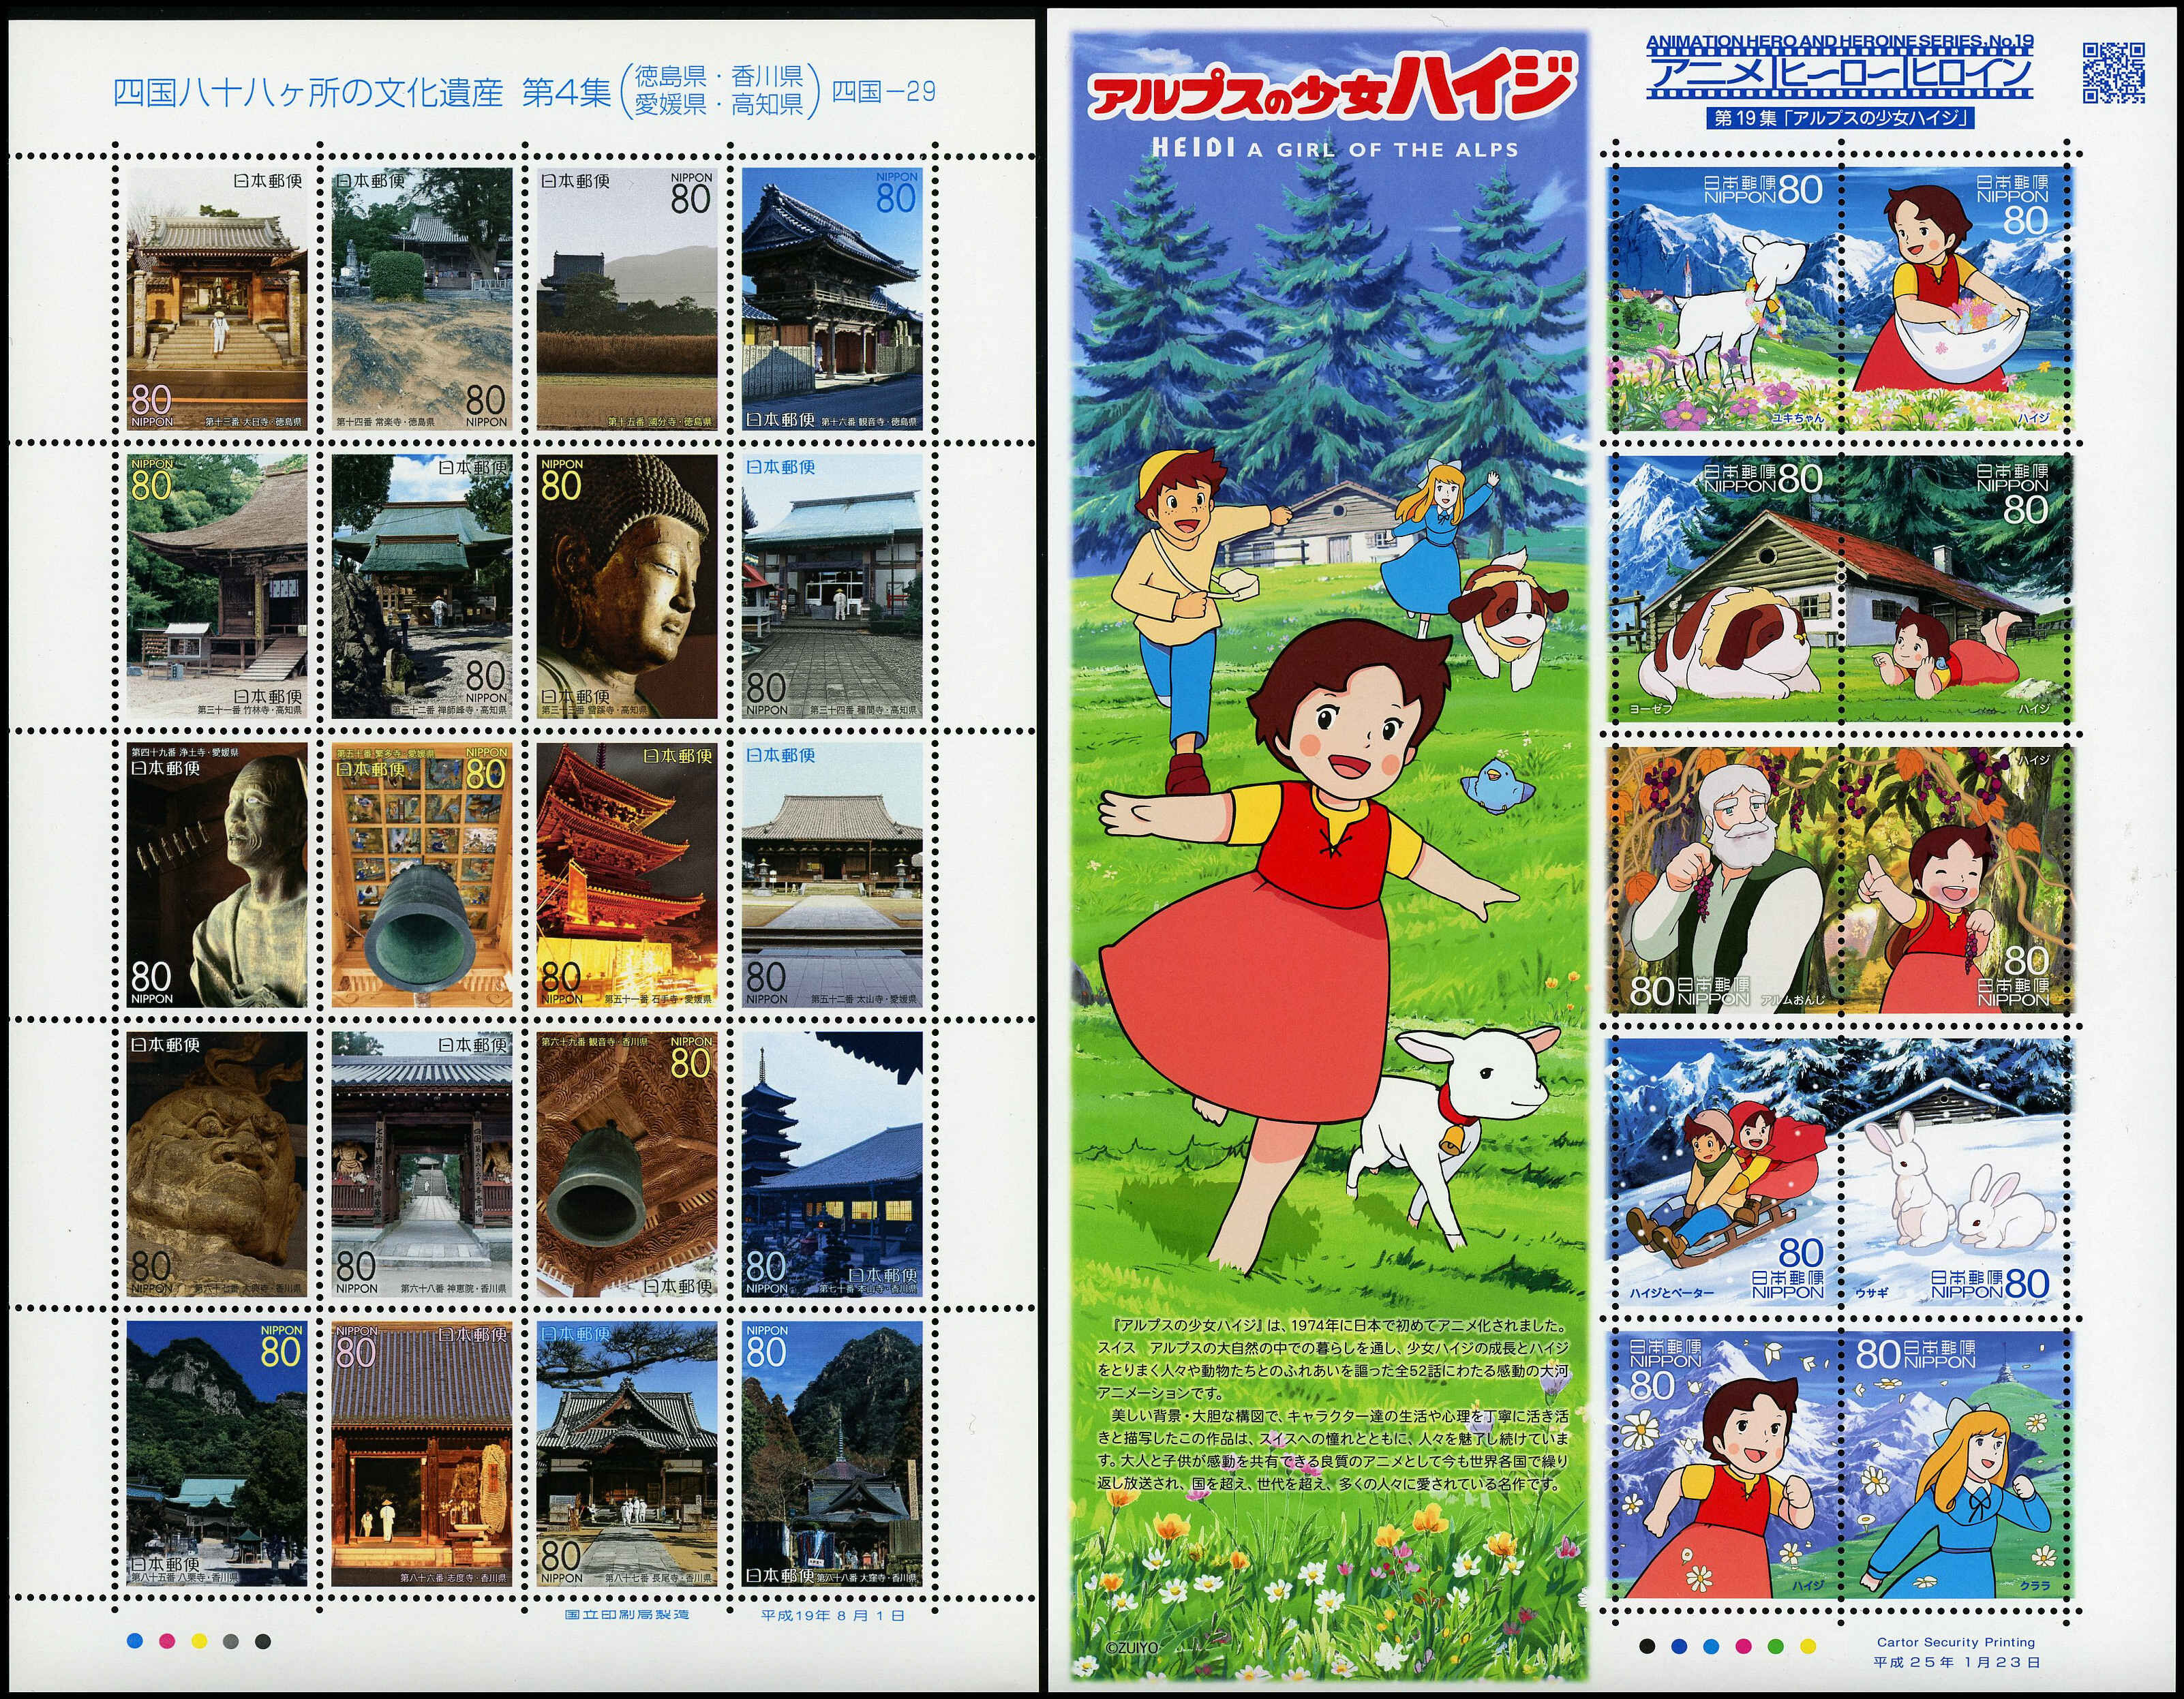Viewport: 2184px width, 1699px height.
Task: Click the 第4集 volume text in title
Action: [x=566, y=93]
